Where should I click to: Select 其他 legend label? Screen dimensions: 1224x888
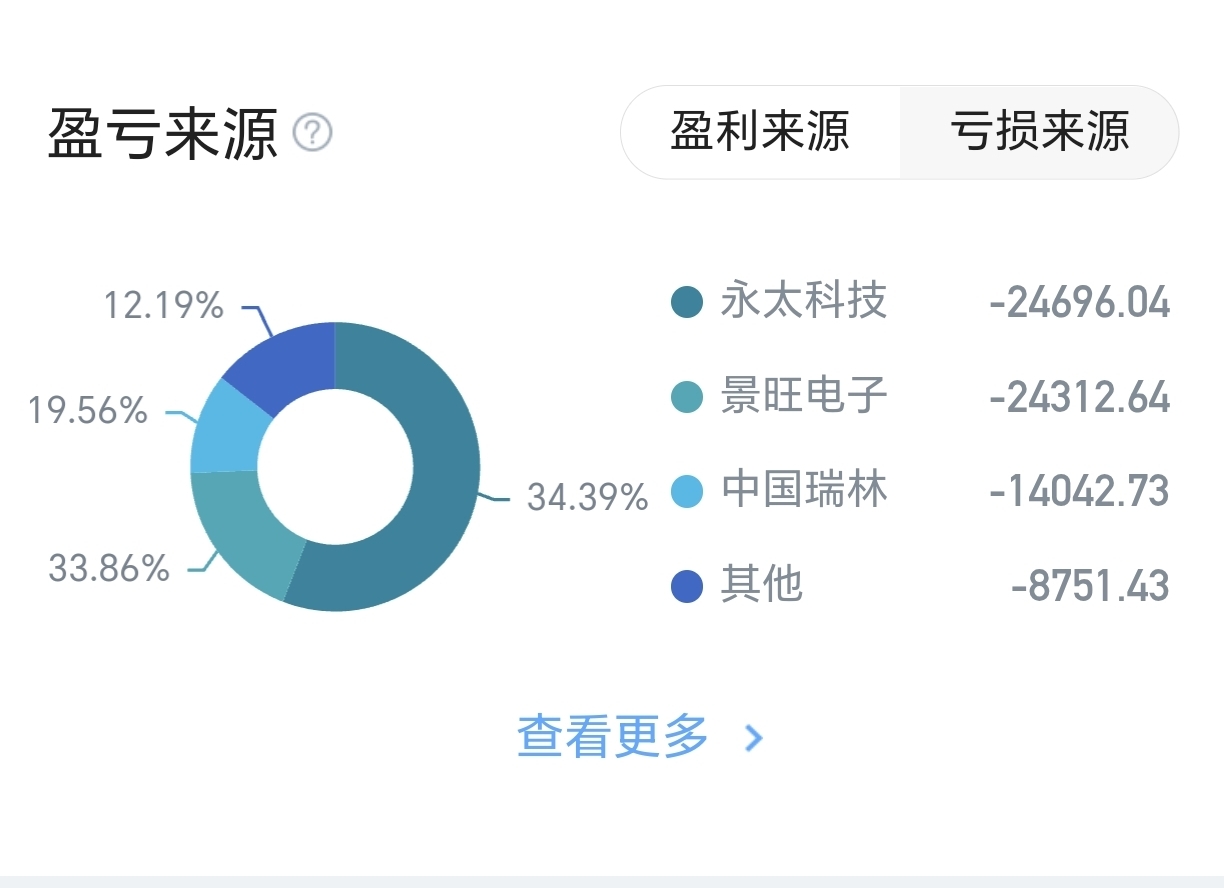pos(762,585)
